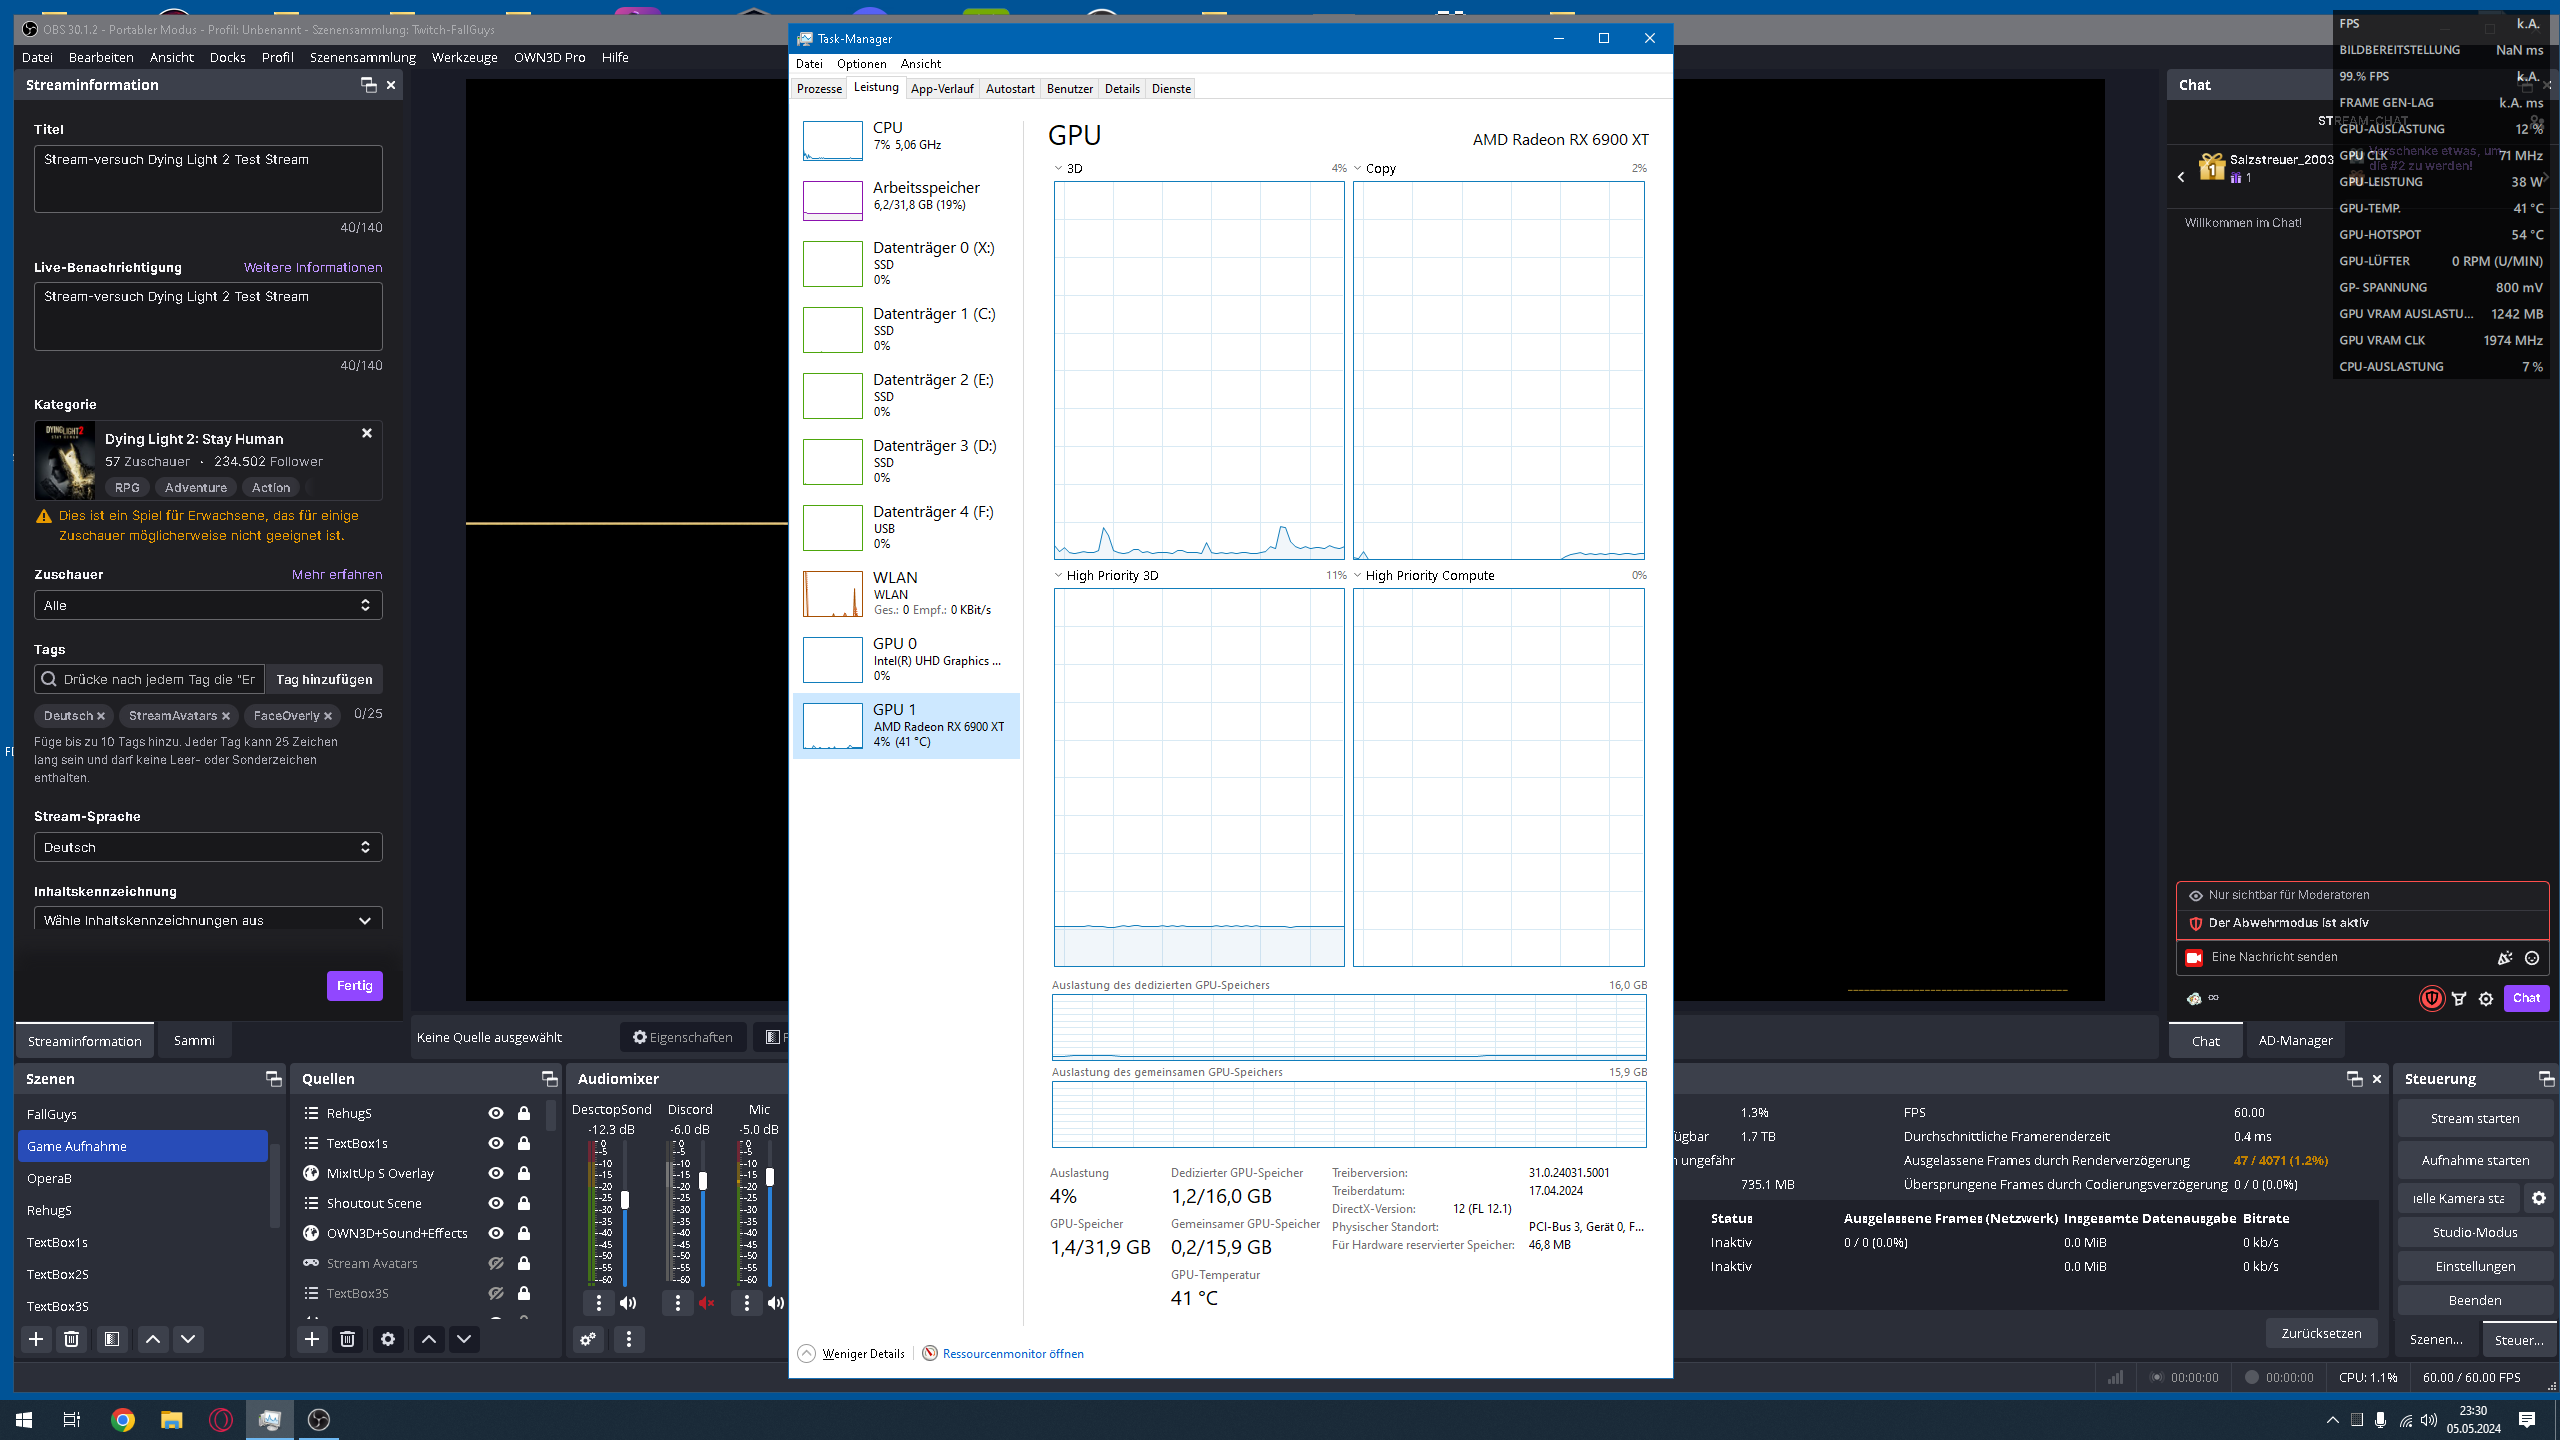Delete the selected source via trash icon
The height and width of the screenshot is (1440, 2560).
click(347, 1339)
